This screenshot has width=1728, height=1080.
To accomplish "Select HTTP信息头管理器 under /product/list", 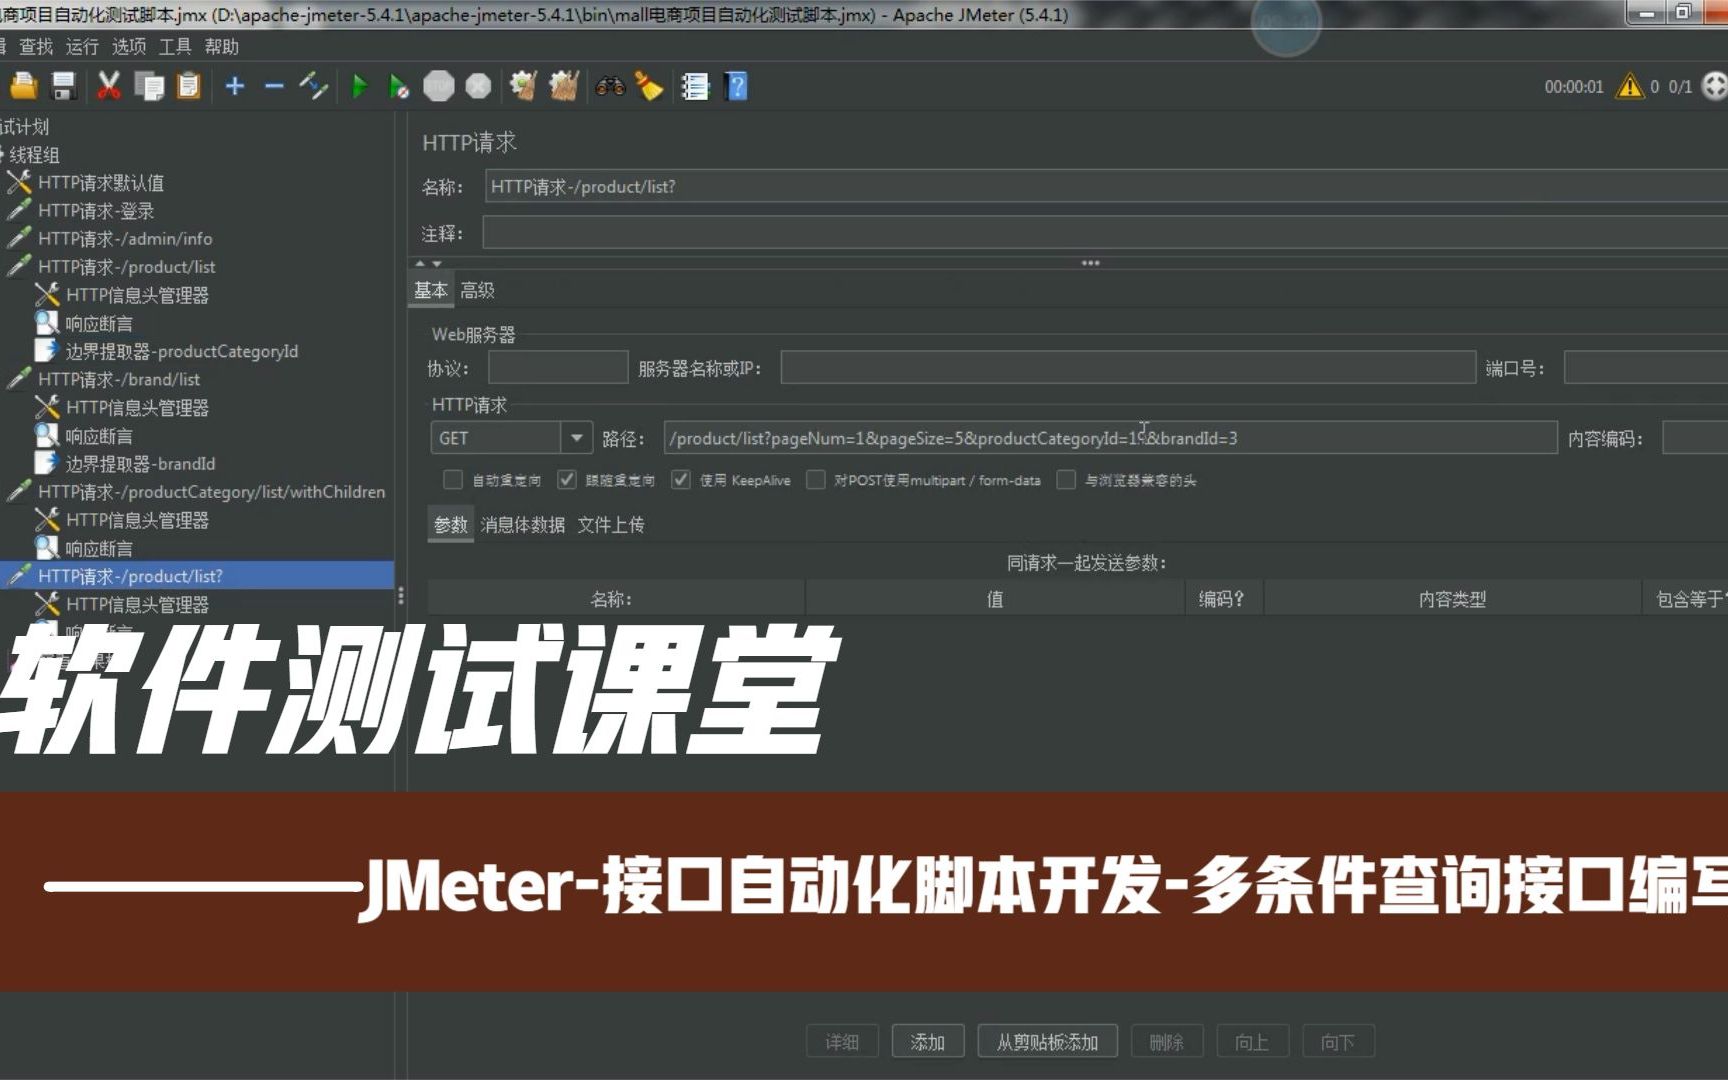I will [137, 295].
